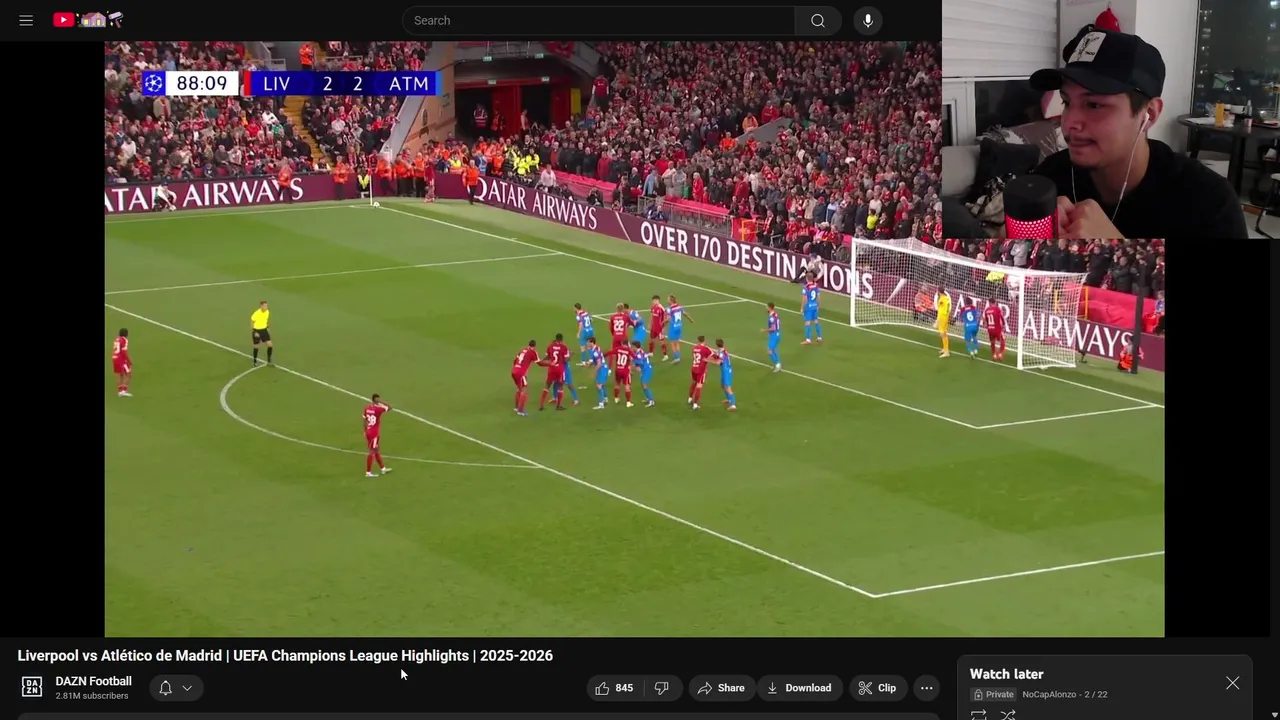
Task: Toggle loop playlist in Watch later
Action: [978, 714]
